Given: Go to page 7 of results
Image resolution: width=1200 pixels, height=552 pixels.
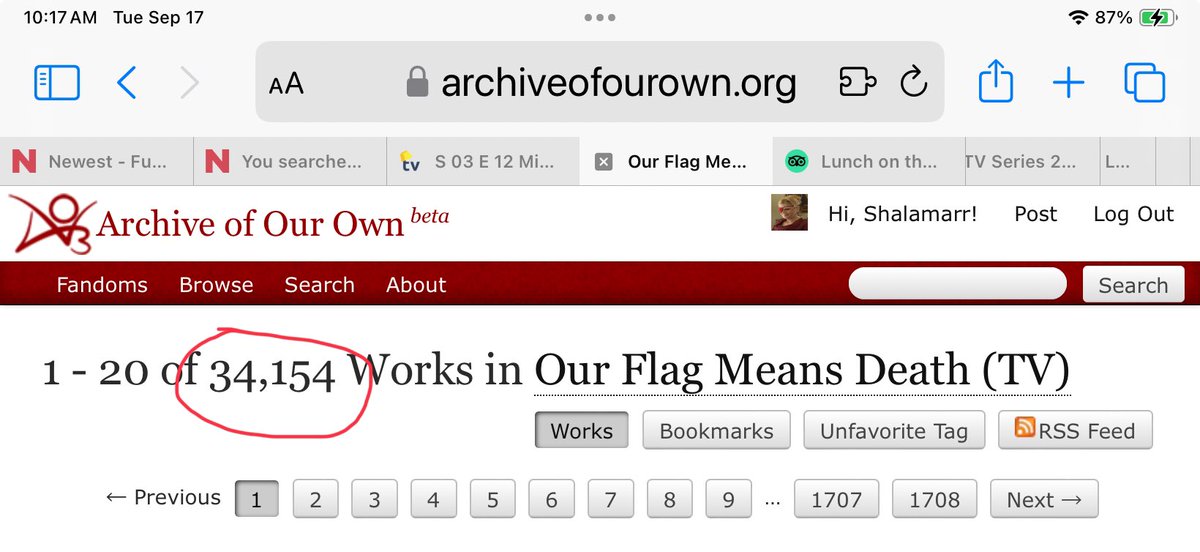Looking at the screenshot, I should (610, 499).
